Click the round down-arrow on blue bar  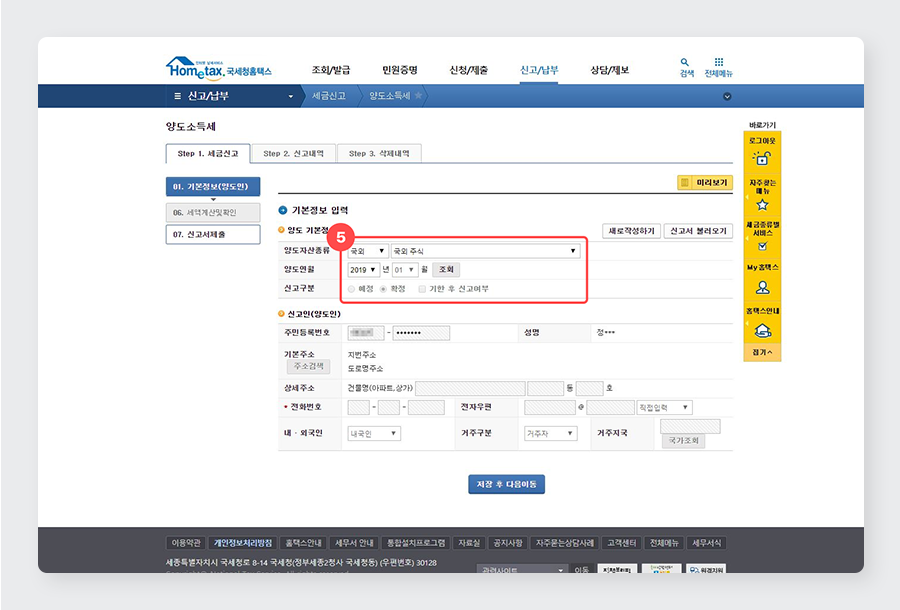tap(727, 96)
